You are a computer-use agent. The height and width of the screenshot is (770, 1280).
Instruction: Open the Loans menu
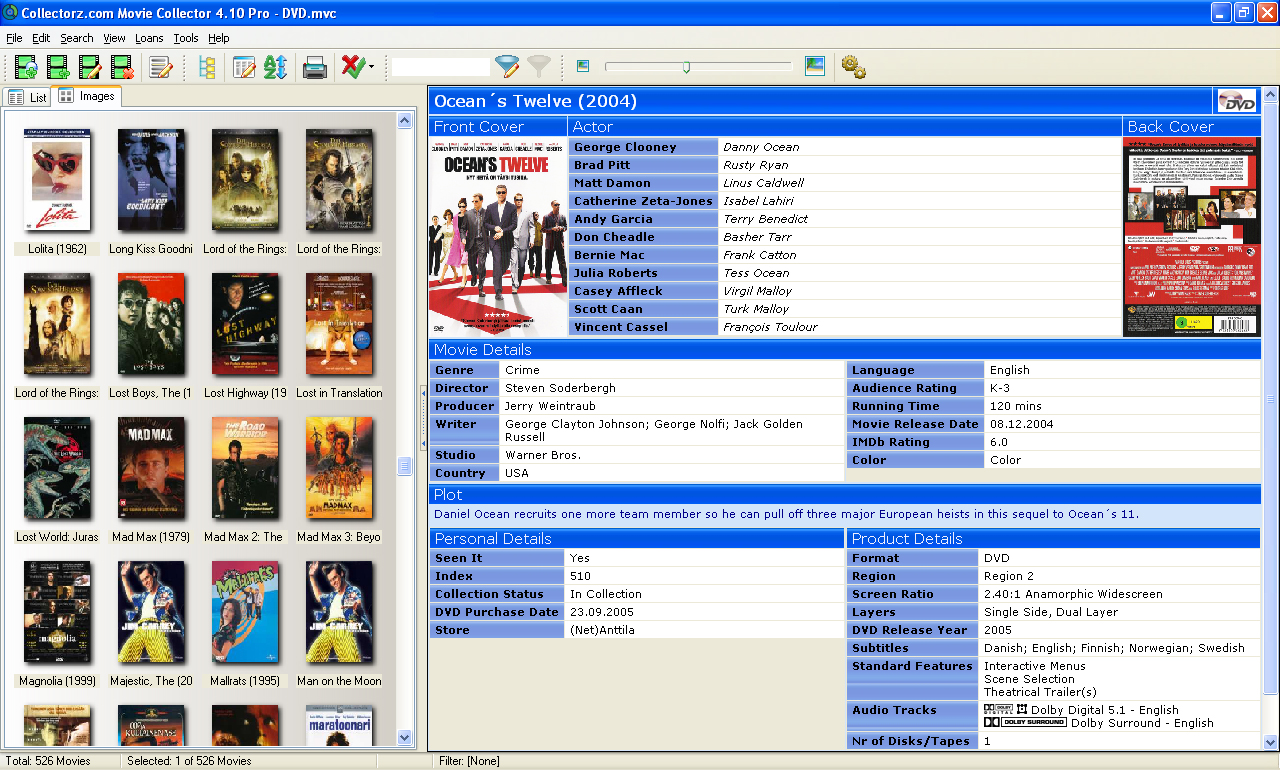tap(148, 38)
